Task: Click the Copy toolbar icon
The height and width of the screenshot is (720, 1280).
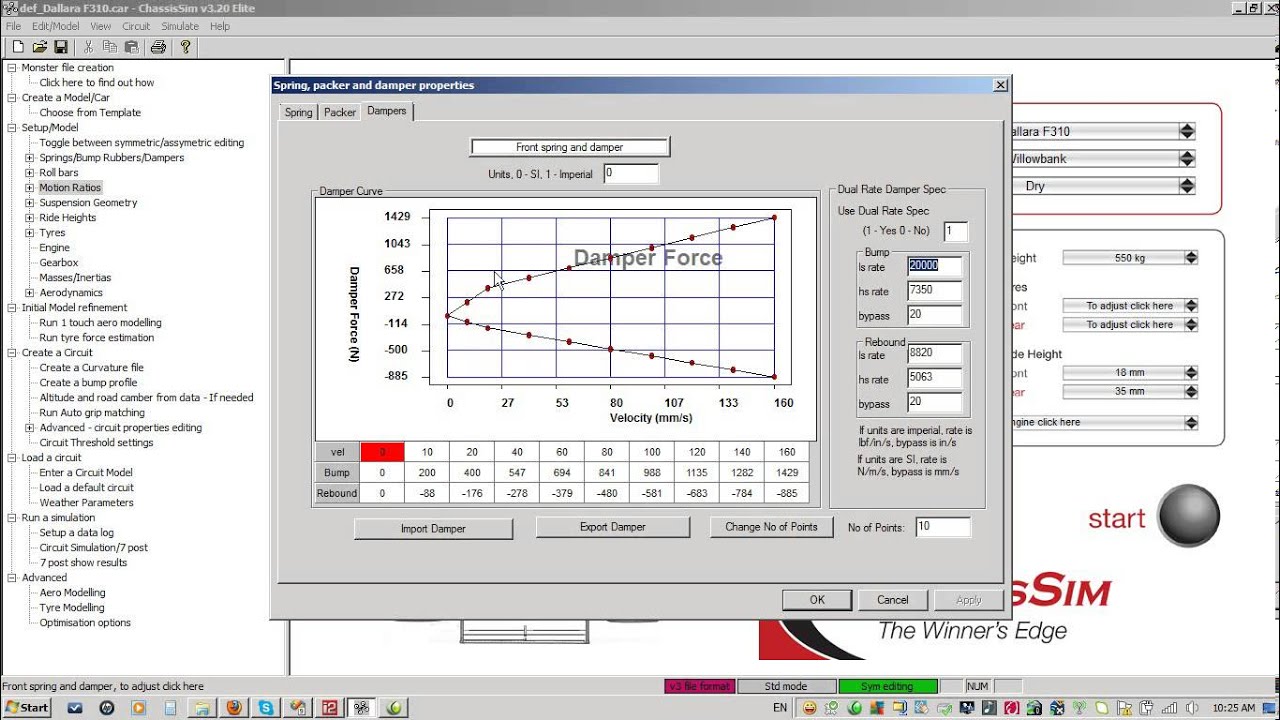Action: pos(109,47)
